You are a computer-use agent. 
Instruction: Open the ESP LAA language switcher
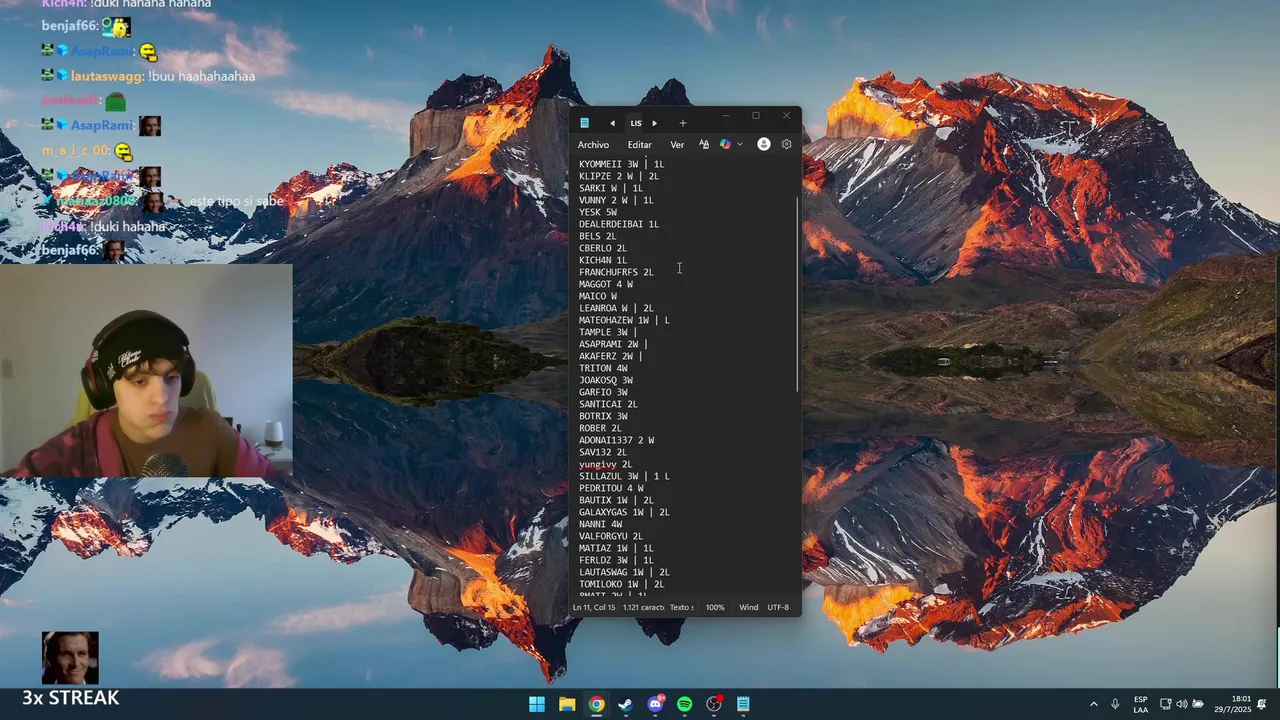coord(1141,704)
